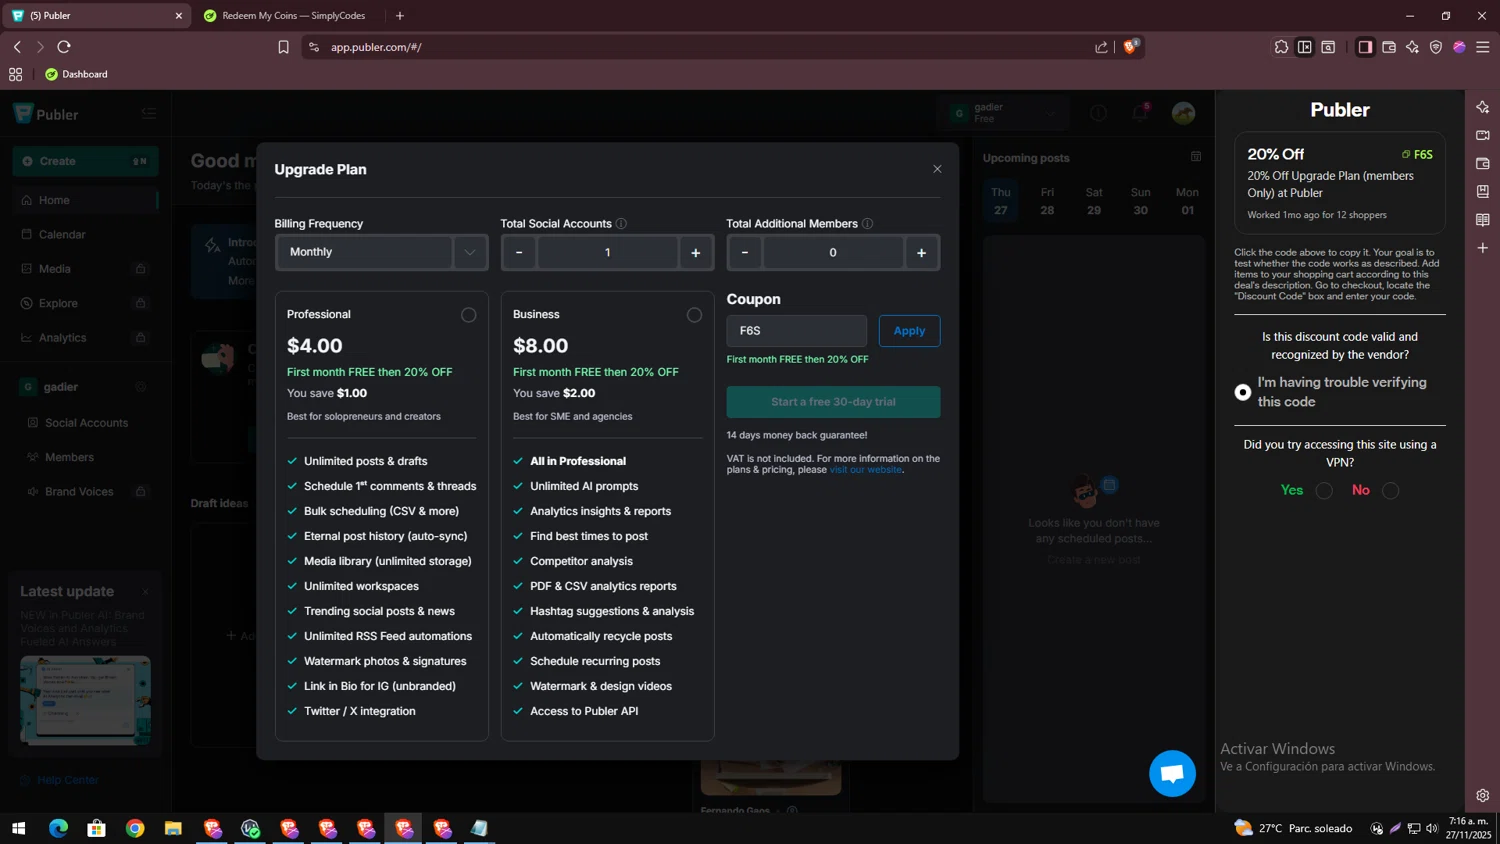Screen dimensions: 1500x844
Task: Open the browser extensions puzzle icon
Action: click(1281, 47)
